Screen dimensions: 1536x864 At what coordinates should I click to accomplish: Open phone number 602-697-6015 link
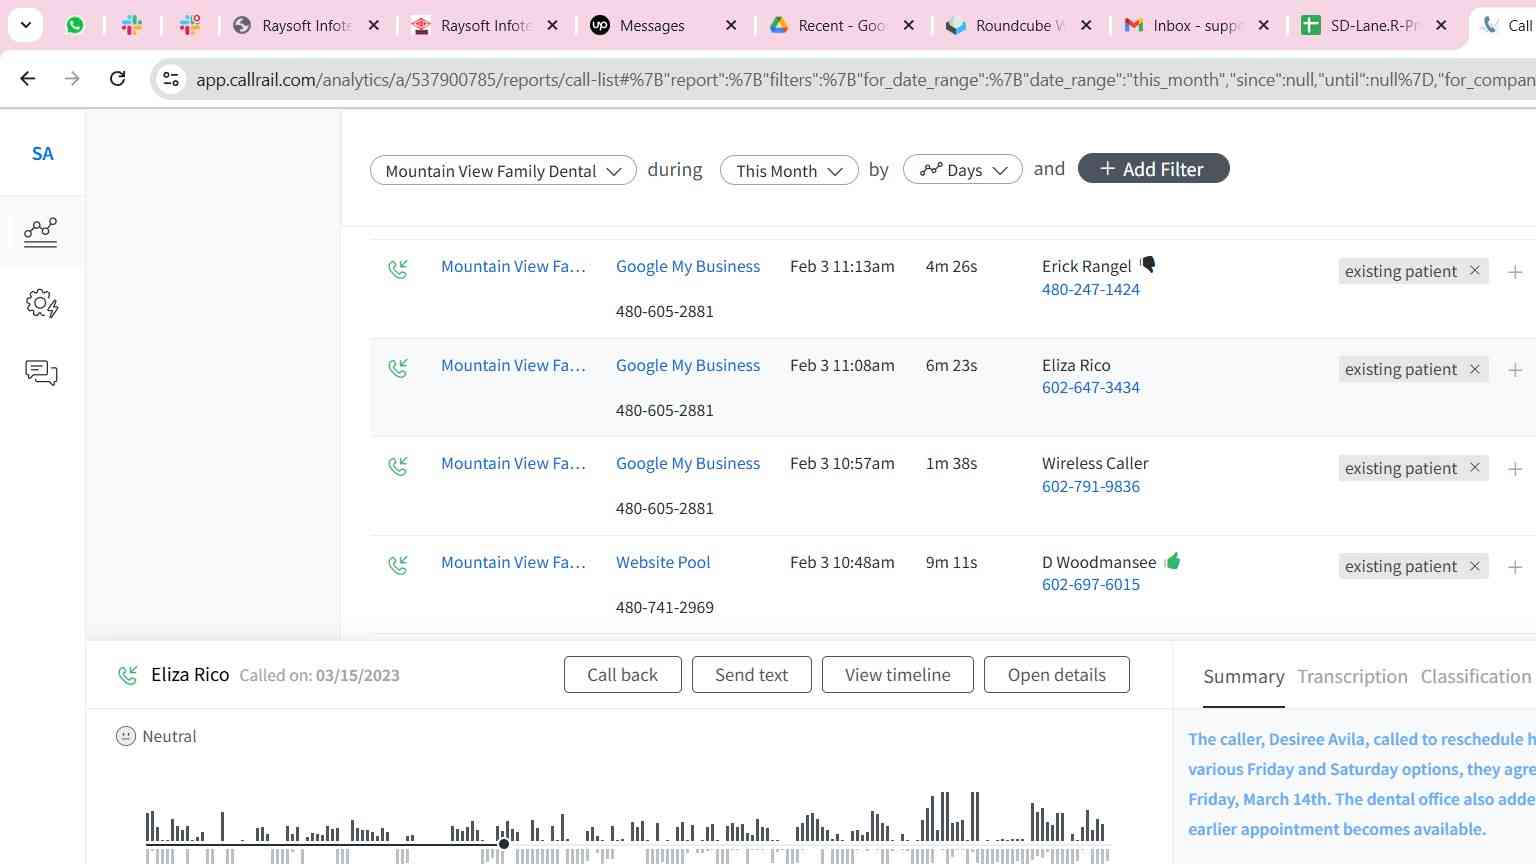[1090, 584]
